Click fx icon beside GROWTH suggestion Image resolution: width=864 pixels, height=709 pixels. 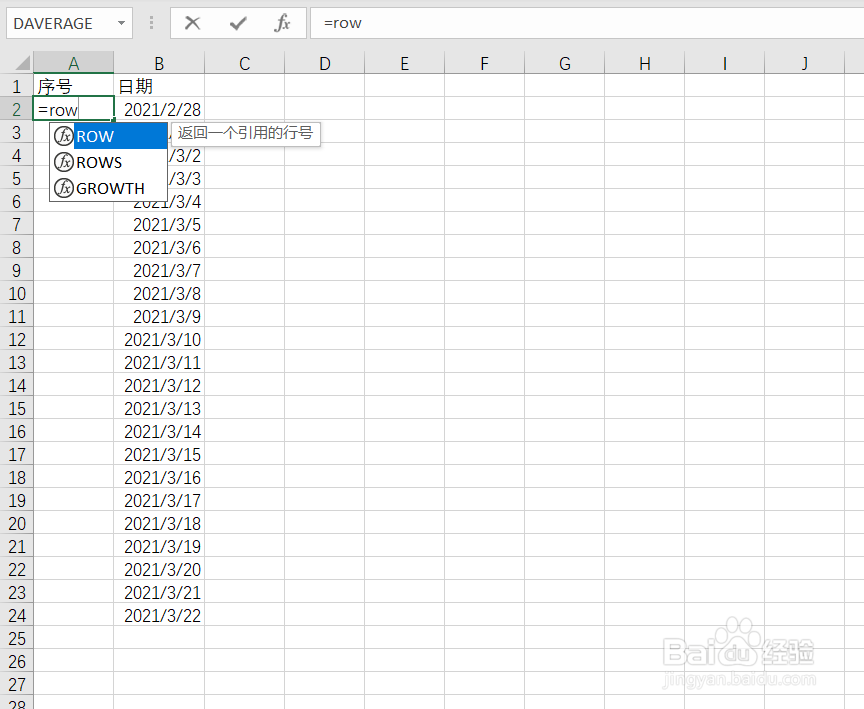(64, 188)
